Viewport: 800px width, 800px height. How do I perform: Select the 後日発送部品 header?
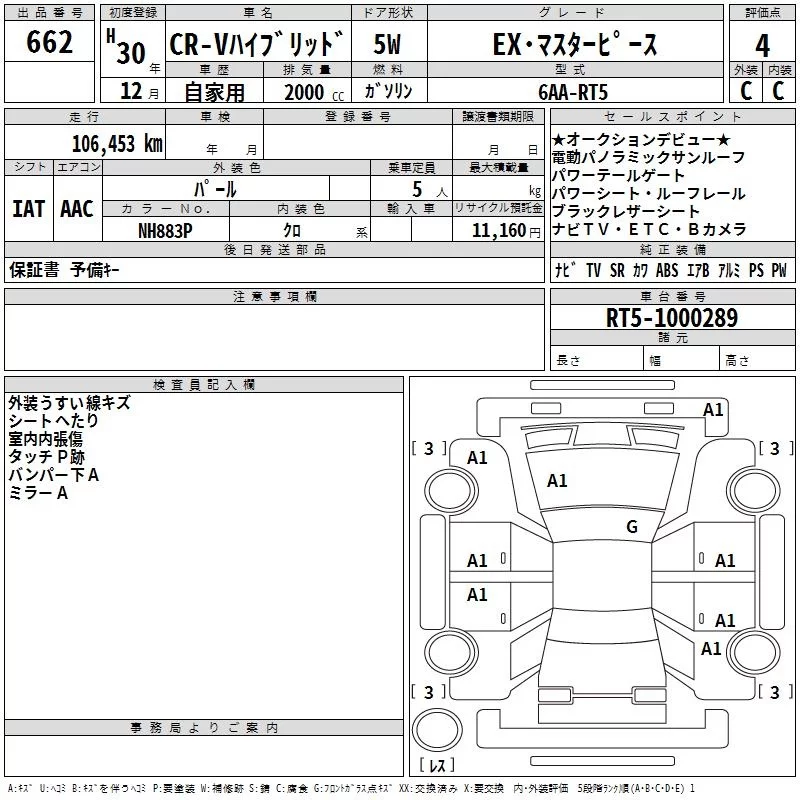274,249
